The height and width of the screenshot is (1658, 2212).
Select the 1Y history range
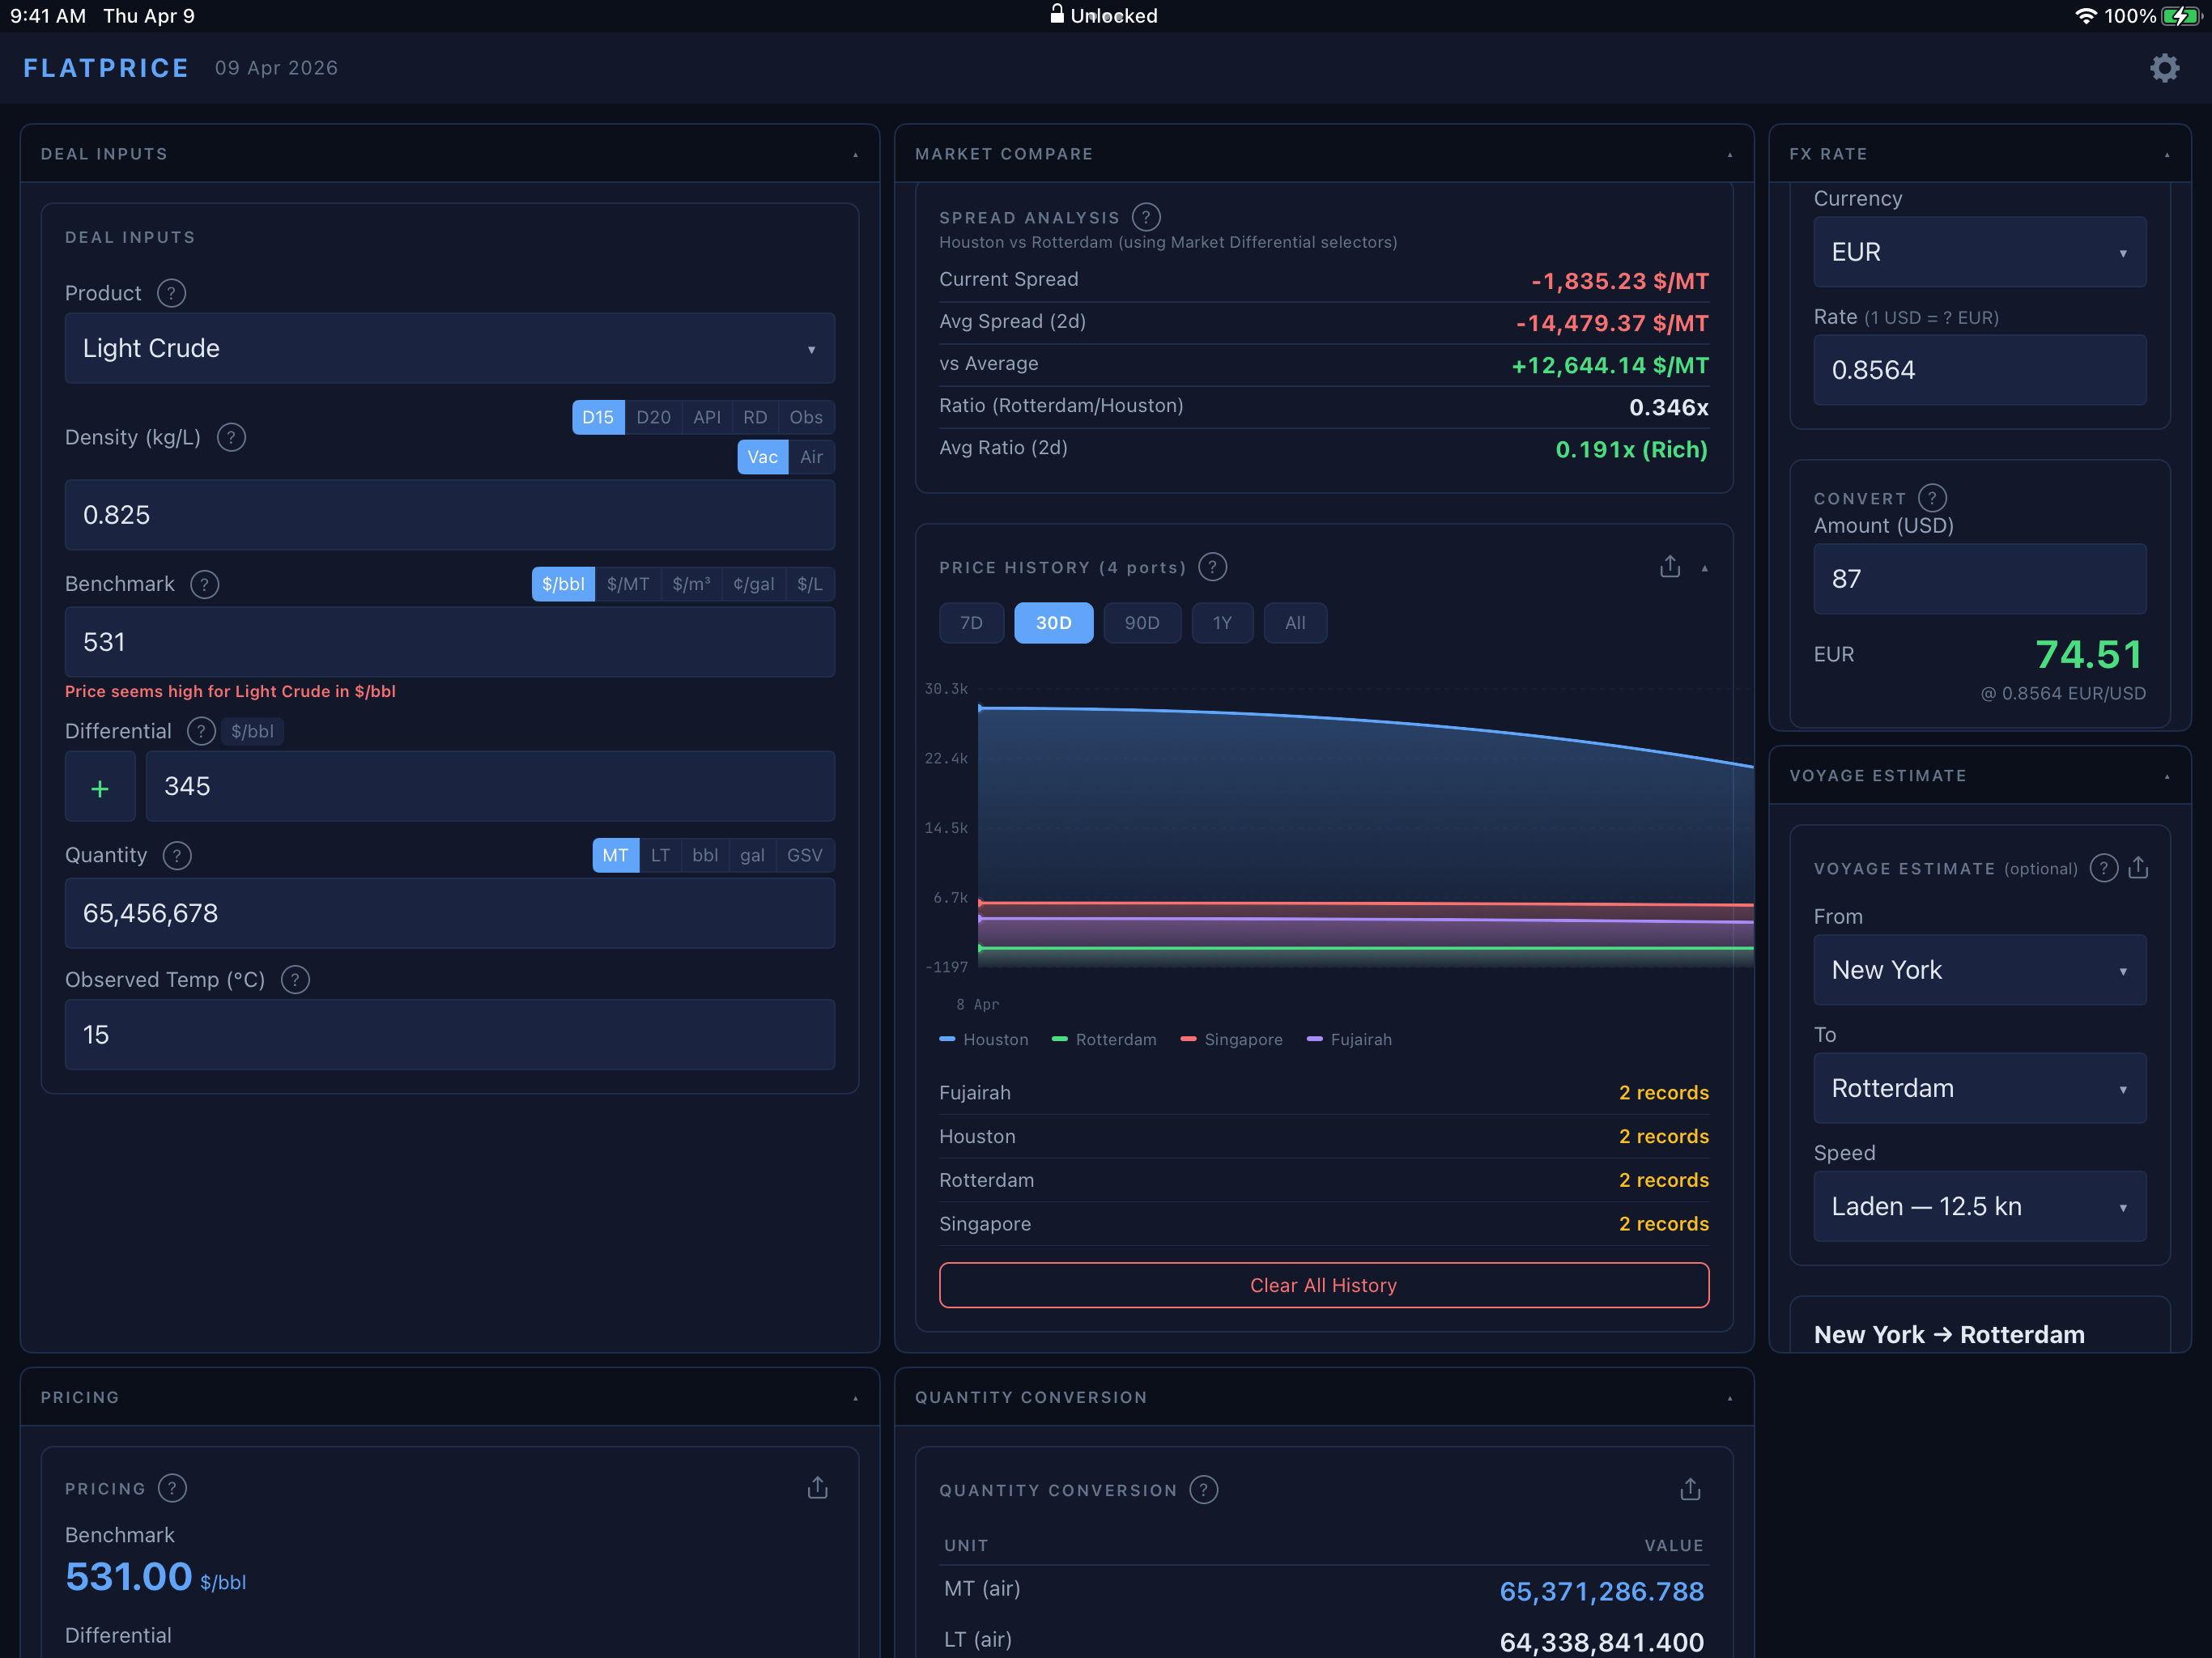click(1222, 623)
